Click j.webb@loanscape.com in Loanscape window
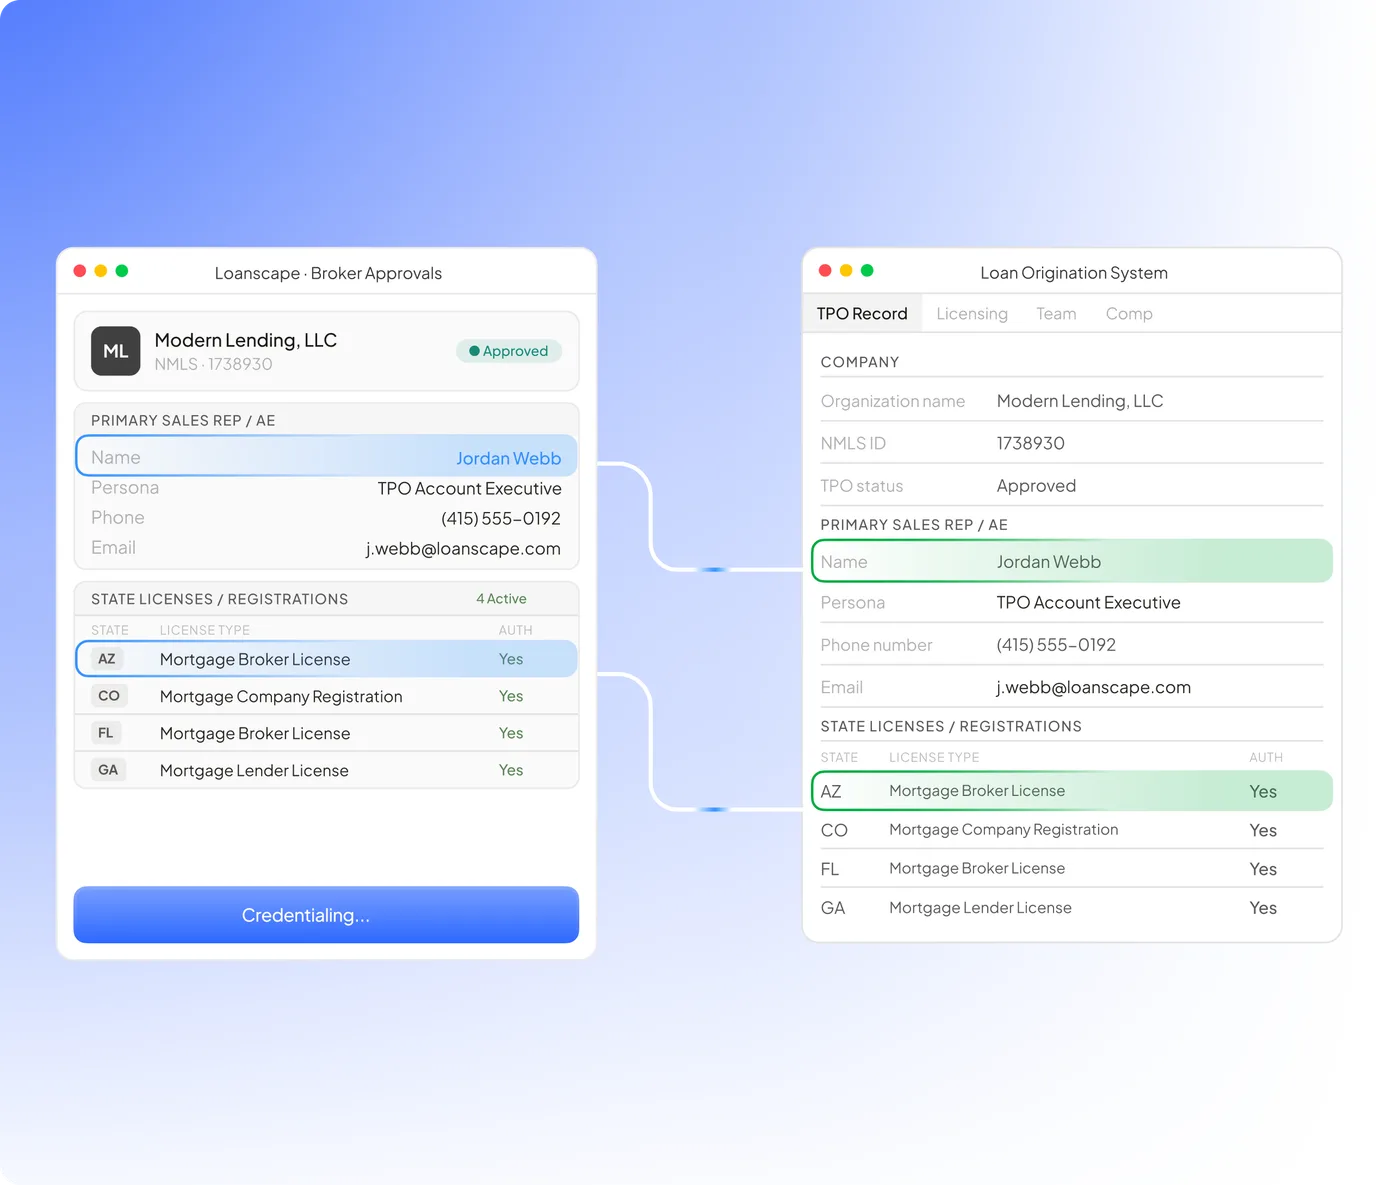Image resolution: width=1400 pixels, height=1185 pixels. click(x=463, y=548)
